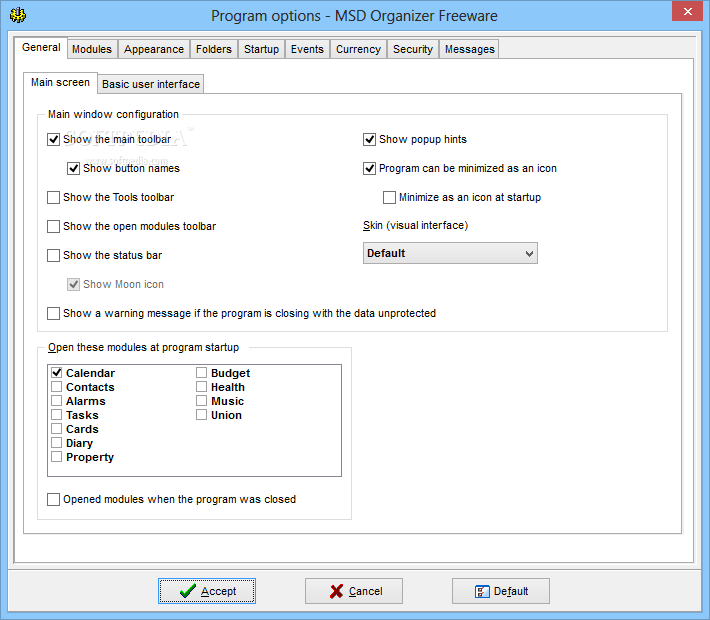Viewport: 710px width, 620px height.
Task: Click the MSD Organizer app icon in title bar
Action: coord(18,15)
